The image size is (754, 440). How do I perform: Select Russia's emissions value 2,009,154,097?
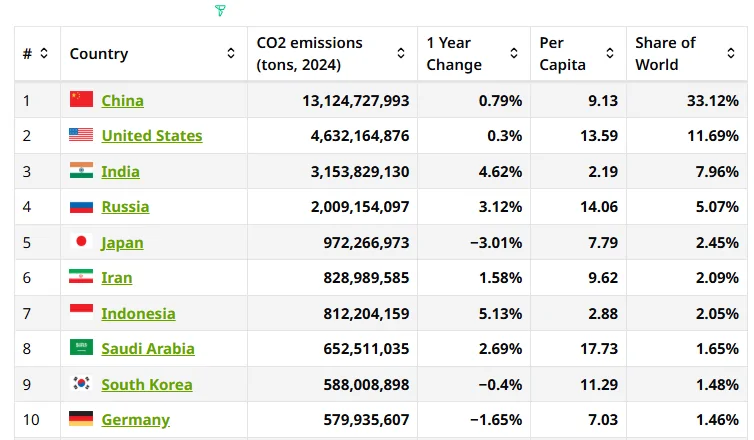360,207
